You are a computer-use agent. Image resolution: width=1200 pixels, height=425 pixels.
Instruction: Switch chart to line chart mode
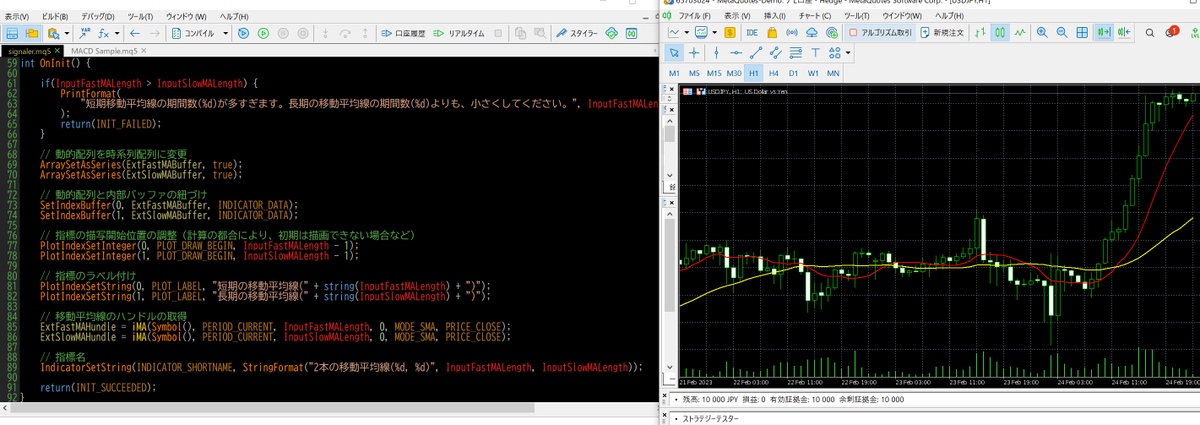[1020, 33]
